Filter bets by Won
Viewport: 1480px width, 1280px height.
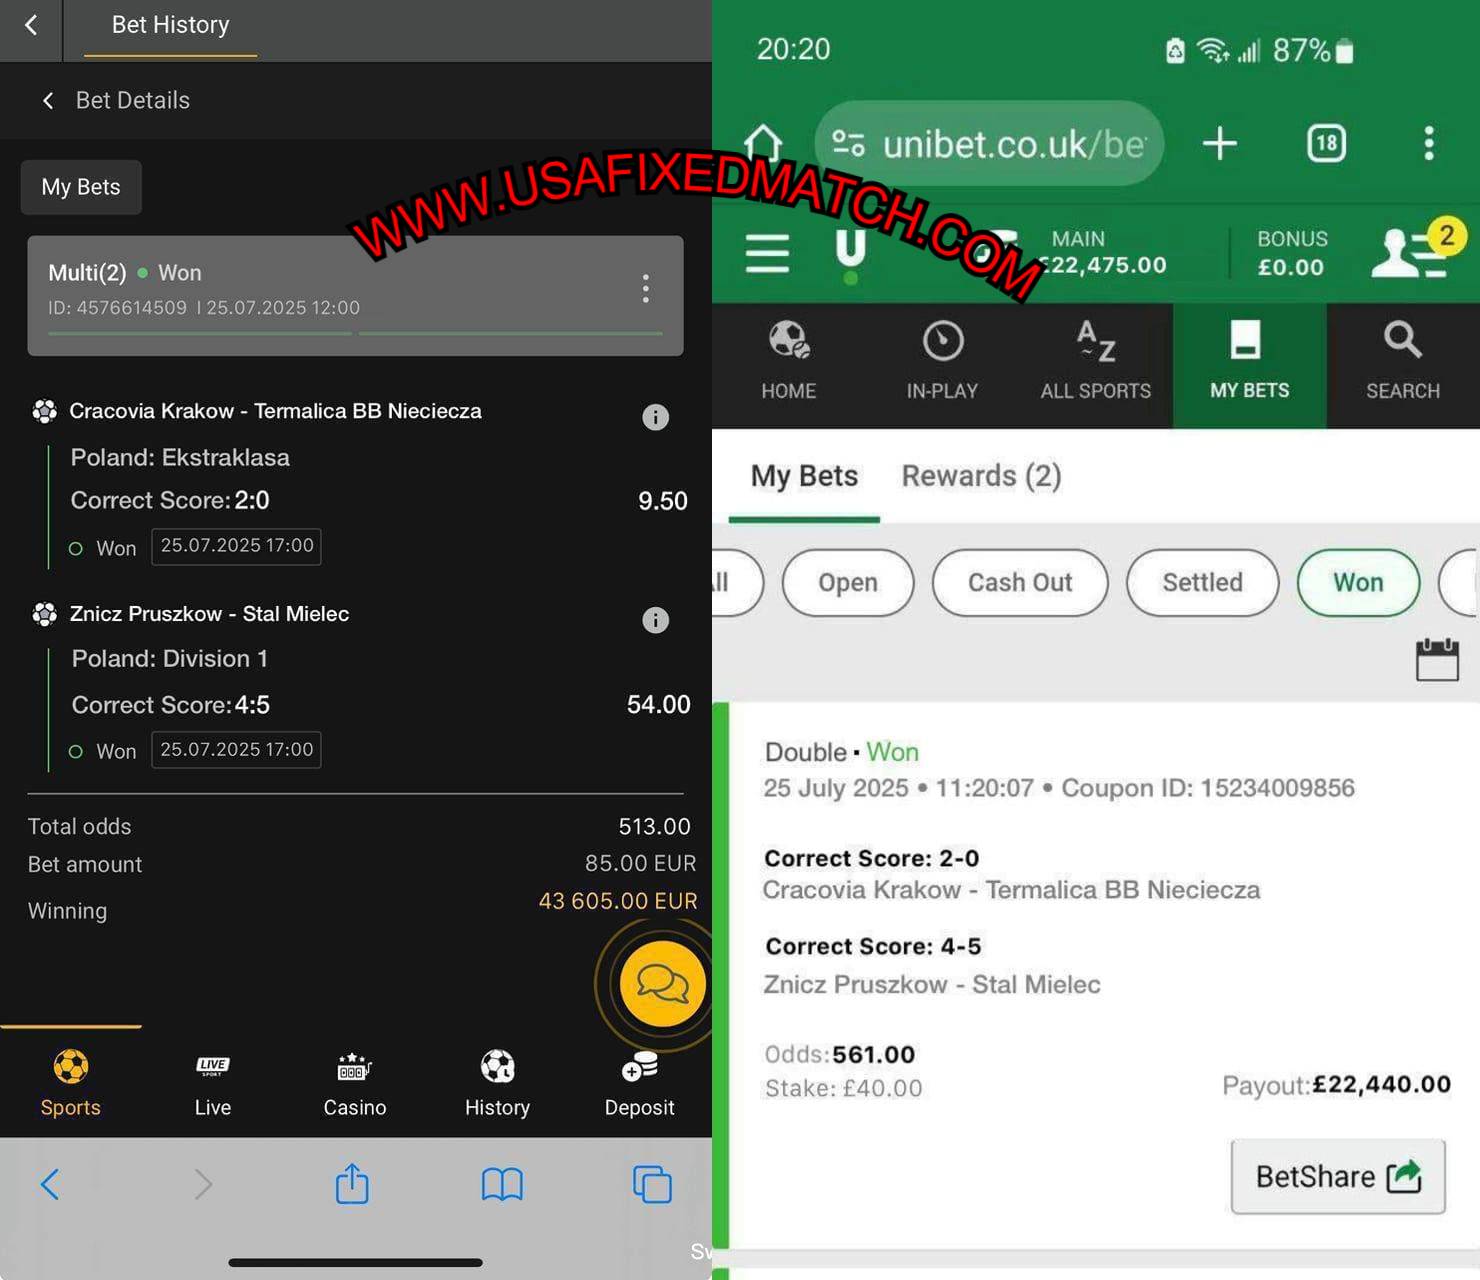(1358, 583)
